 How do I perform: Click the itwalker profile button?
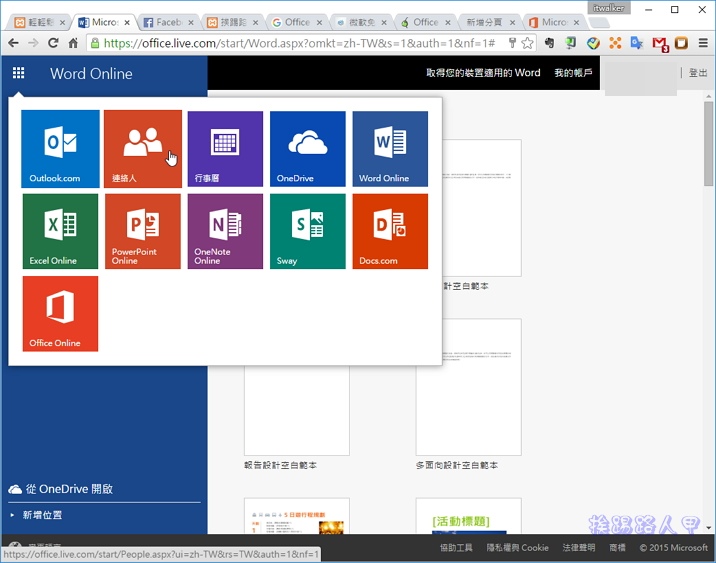(608, 8)
